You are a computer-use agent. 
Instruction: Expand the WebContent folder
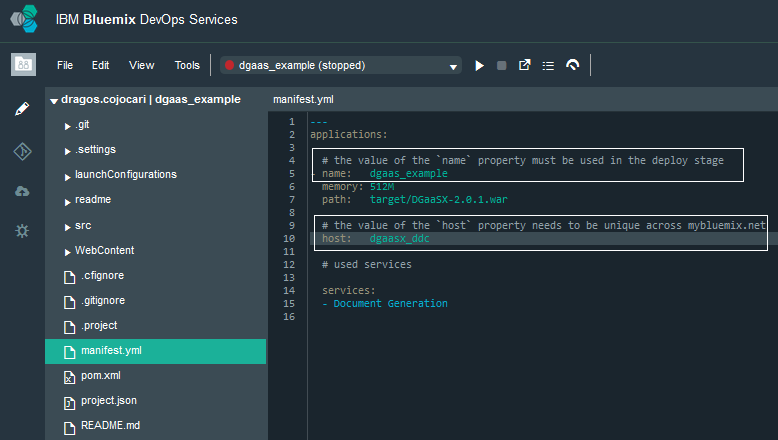point(67,252)
